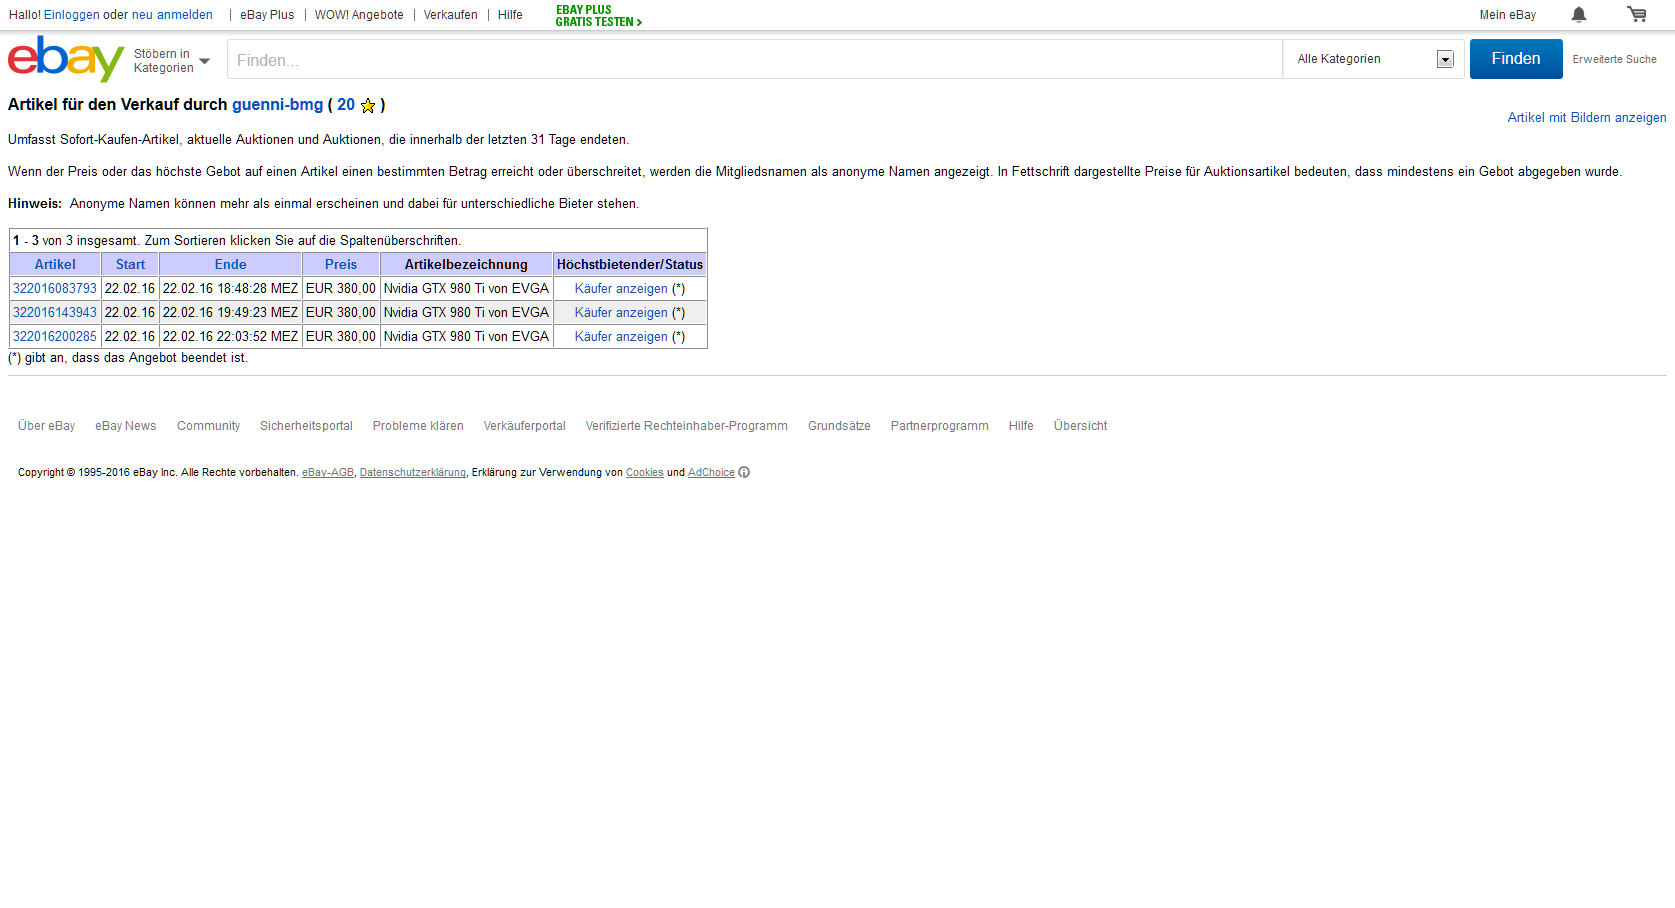This screenshot has height=908, width=1675.
Task: Focus the Finden search input field
Action: coord(755,60)
